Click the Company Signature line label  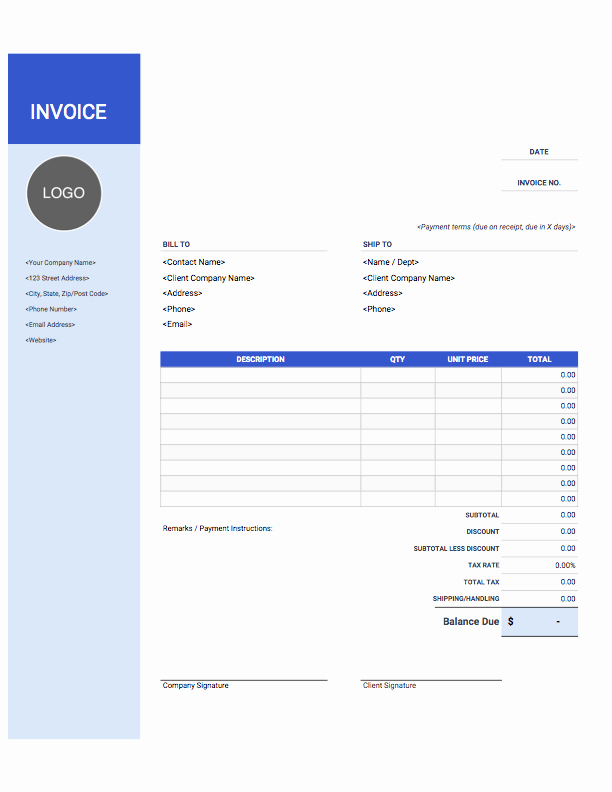[x=195, y=685]
